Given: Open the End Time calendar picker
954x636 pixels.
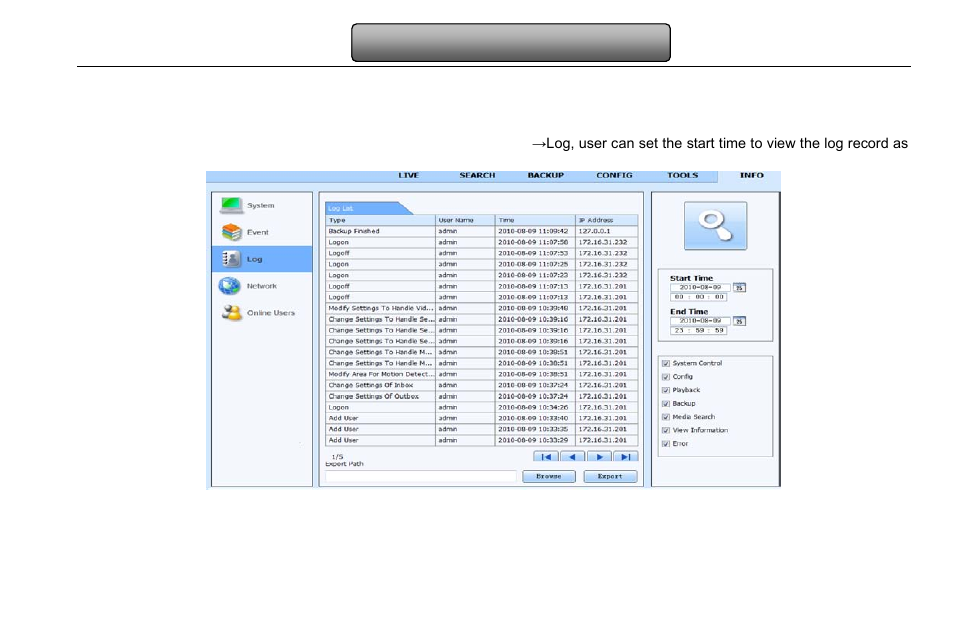Looking at the screenshot, I should 739,321.
